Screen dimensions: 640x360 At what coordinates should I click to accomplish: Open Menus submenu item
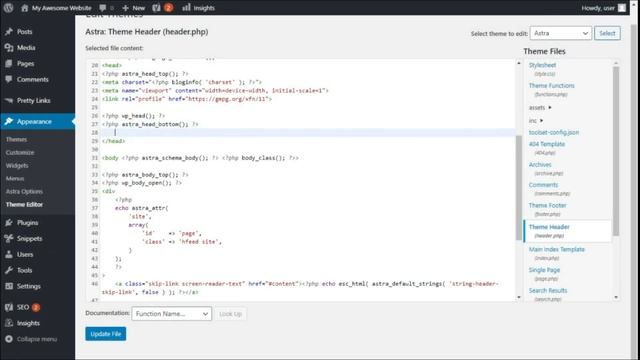[x=15, y=178]
